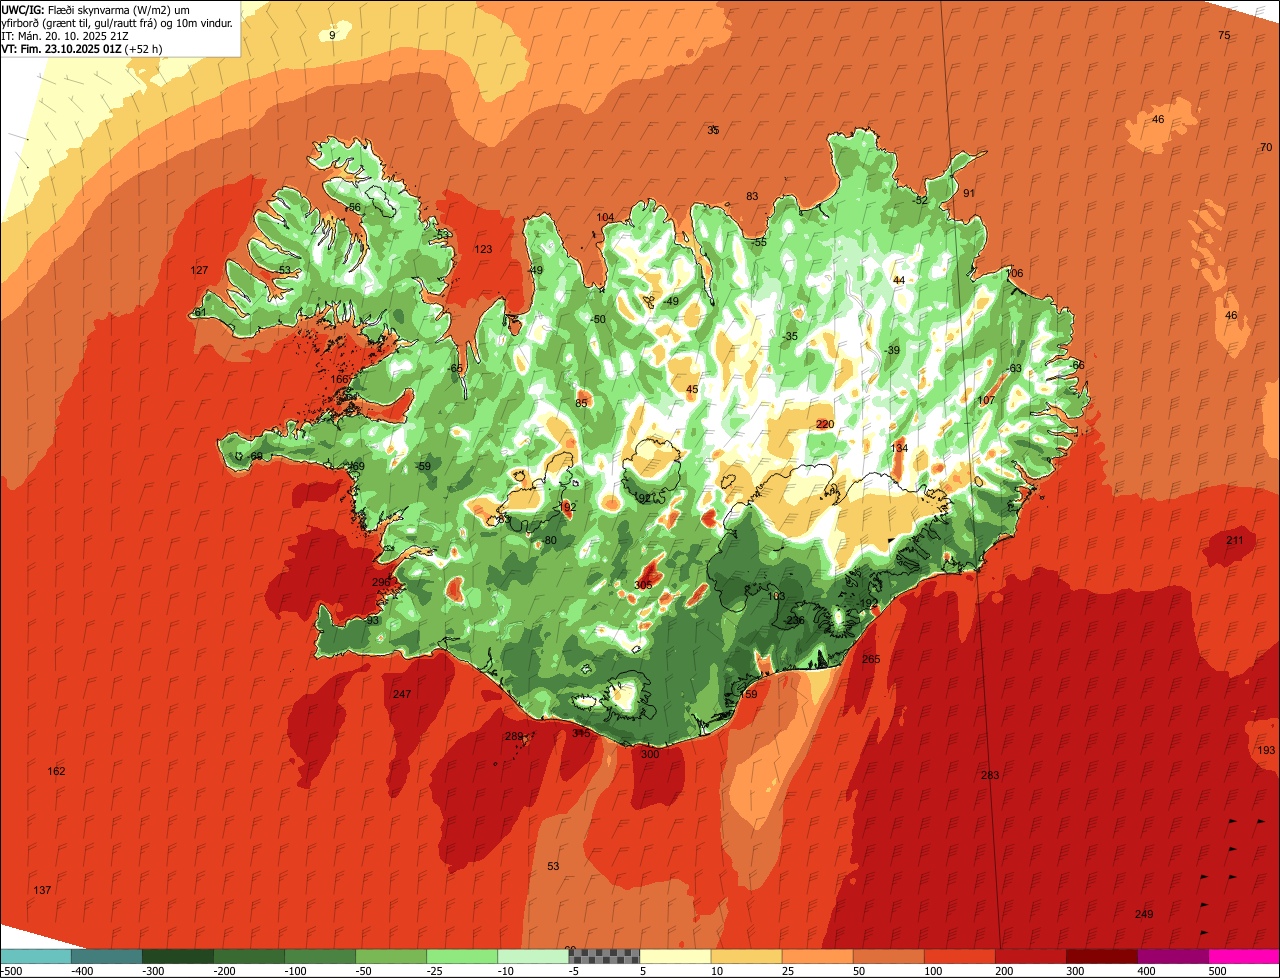Click the value 166 on the map
The image size is (1280, 978).
340,379
